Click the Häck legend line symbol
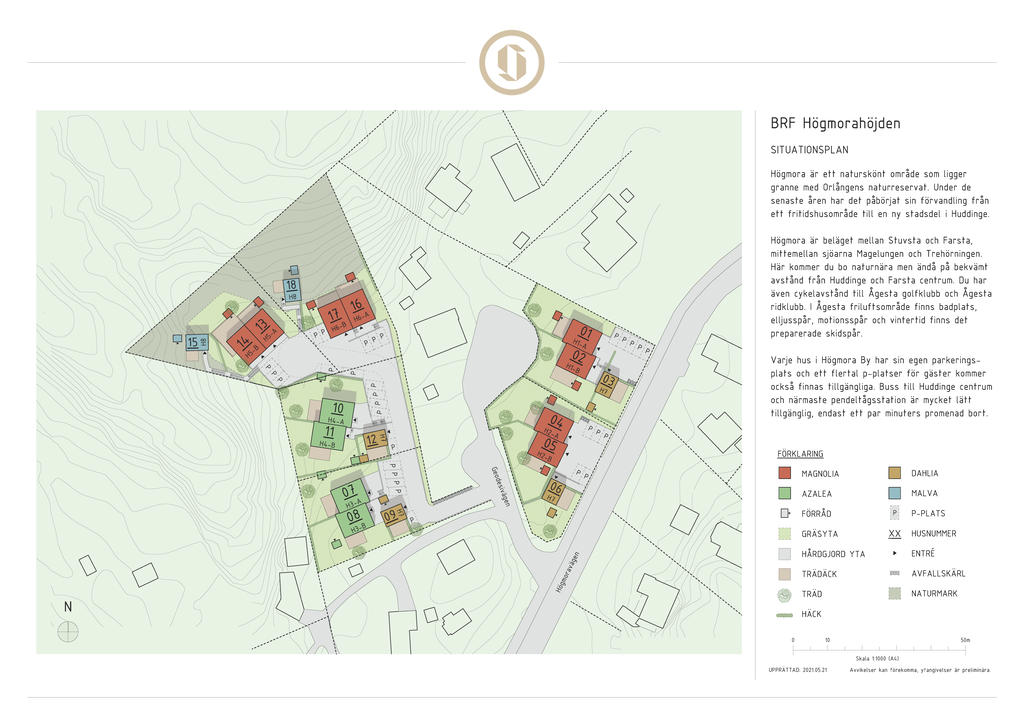This screenshot has width=1024, height=724. click(x=785, y=614)
